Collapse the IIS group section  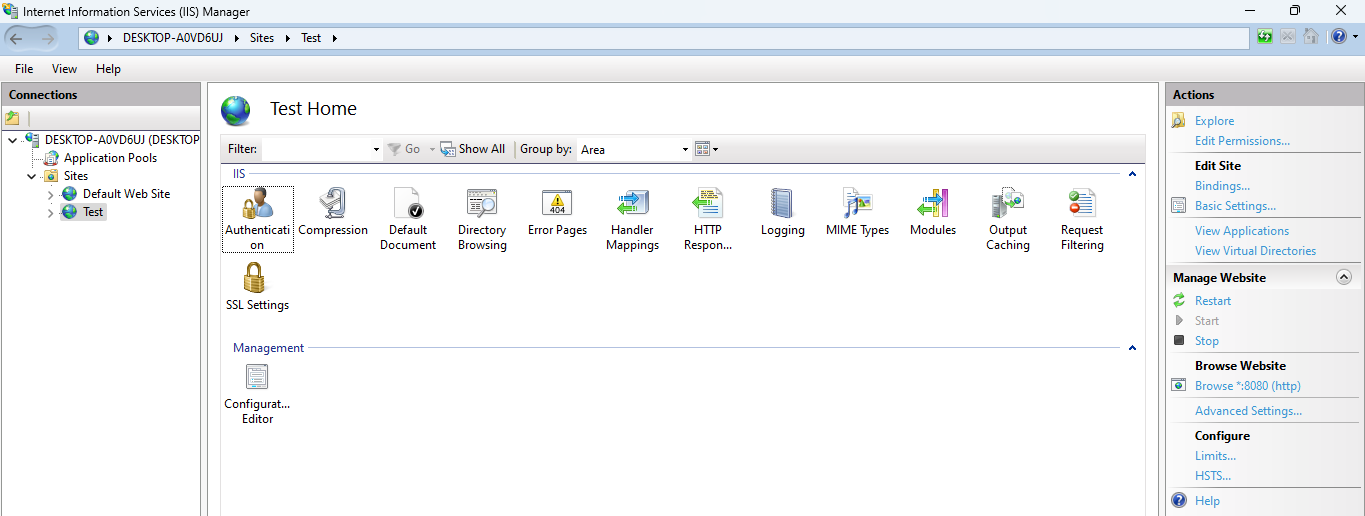1132,174
